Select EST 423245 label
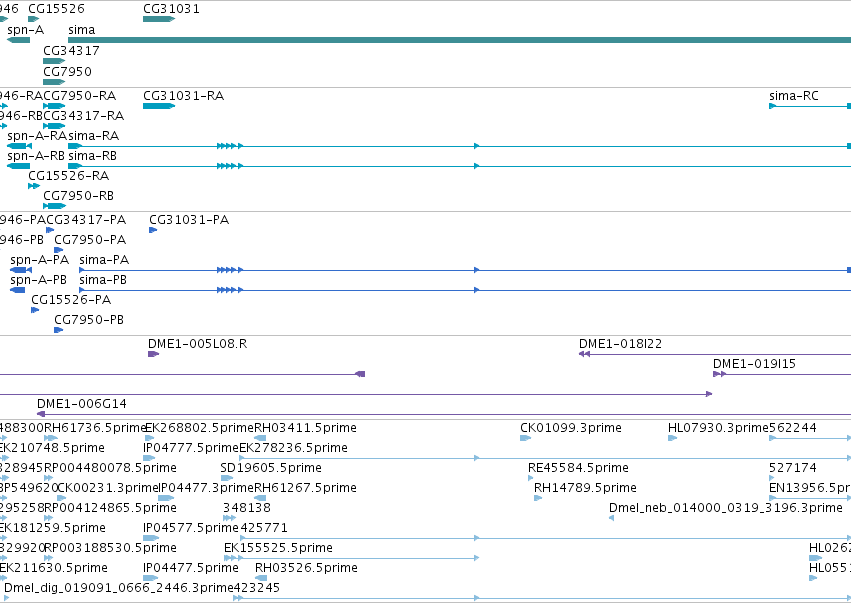Image resolution: width=851 pixels, height=603 pixels. coord(257,588)
